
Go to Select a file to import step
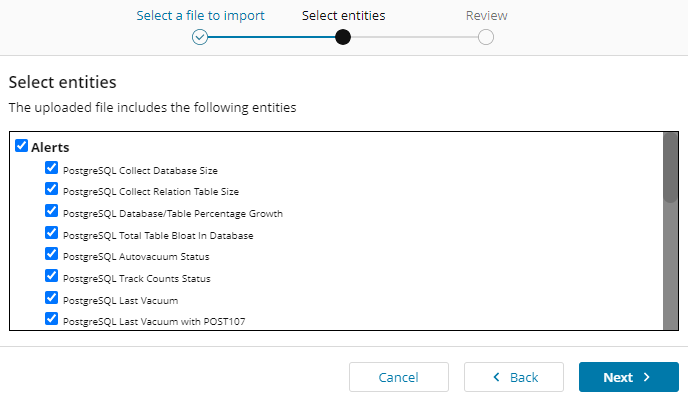[x=200, y=15]
